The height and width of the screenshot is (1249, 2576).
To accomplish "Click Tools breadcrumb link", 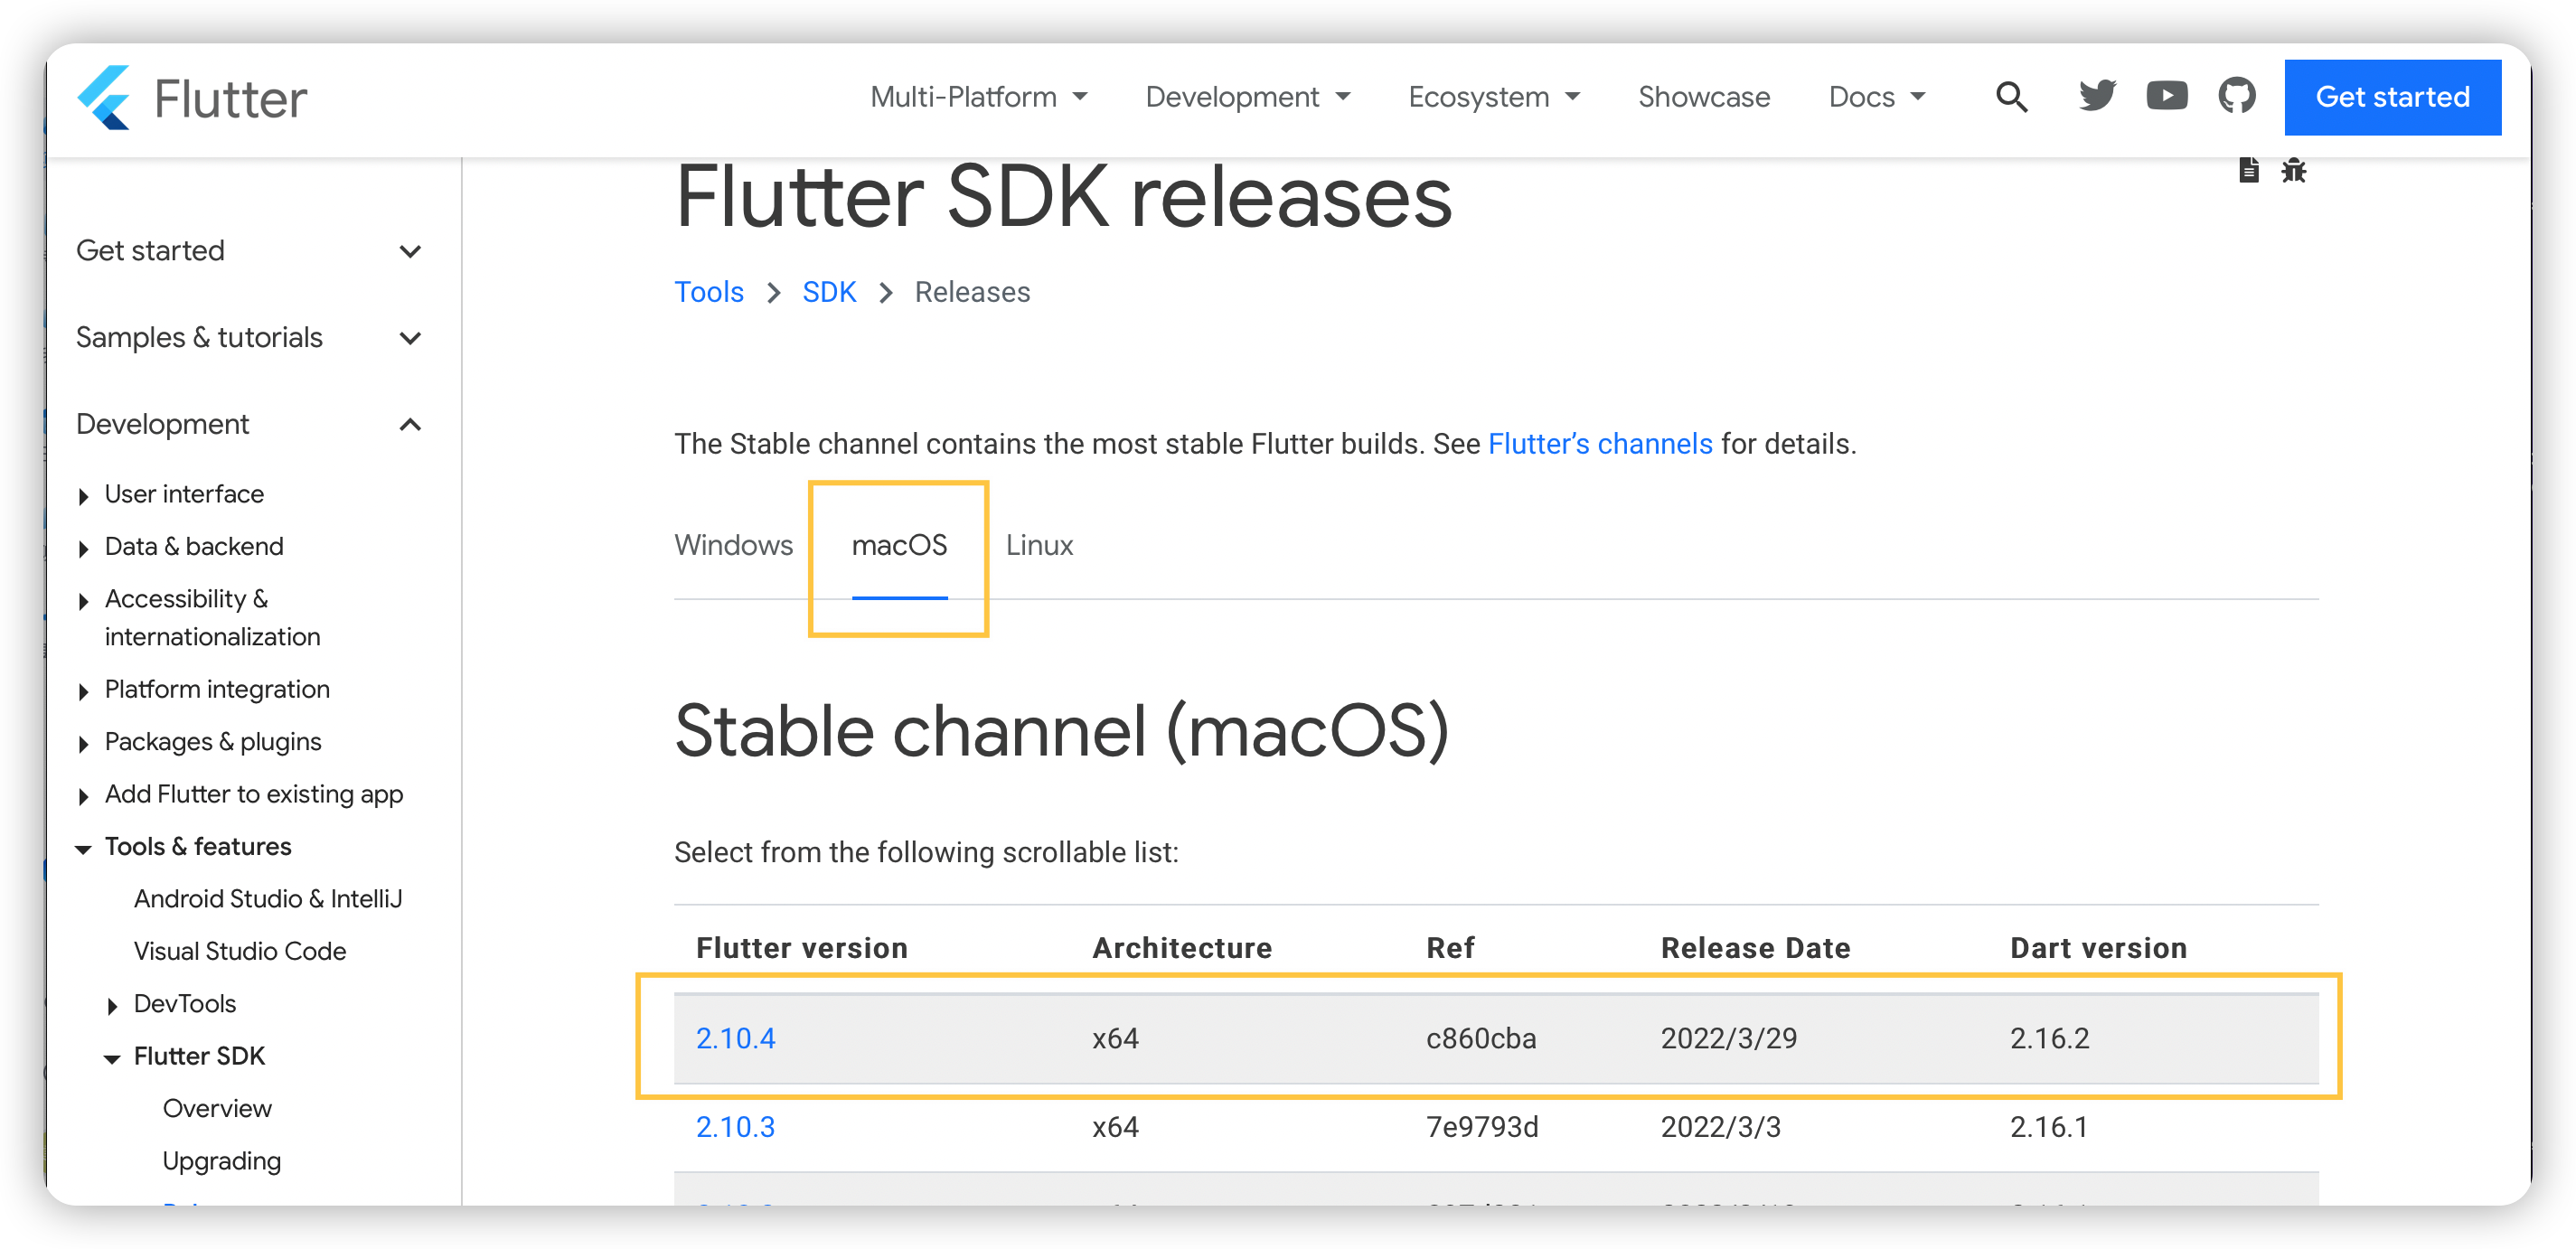I will click(x=708, y=291).
